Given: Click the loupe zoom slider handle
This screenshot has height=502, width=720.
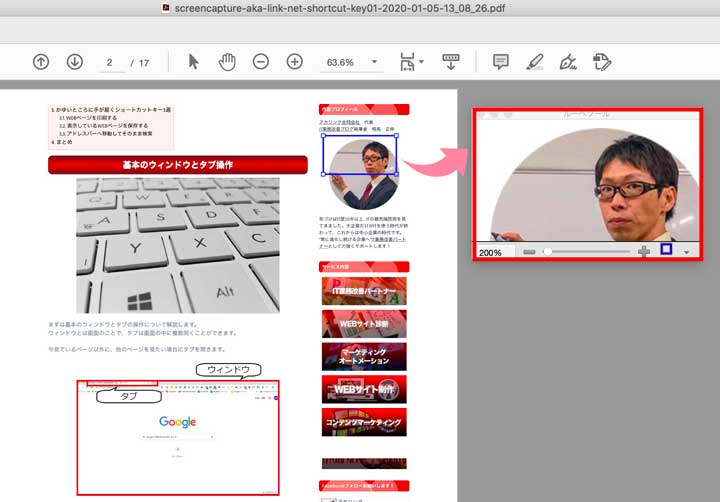Looking at the screenshot, I should (x=547, y=252).
